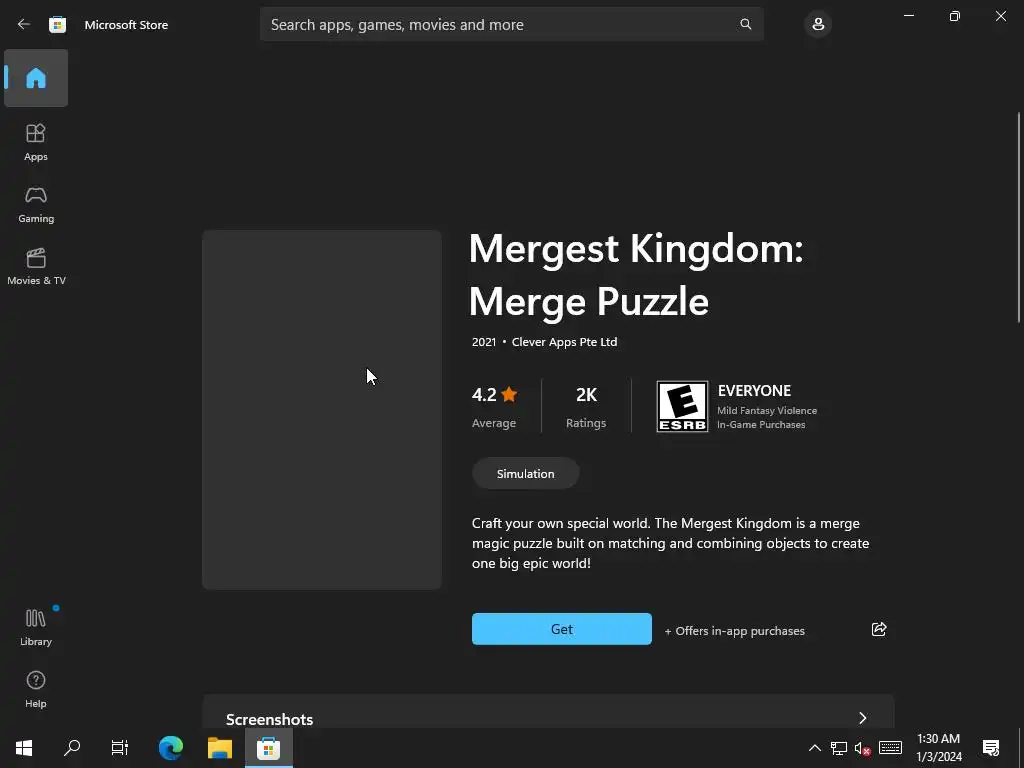The width and height of the screenshot is (1024, 768).
Task: Open the user account profile icon
Action: [818, 24]
